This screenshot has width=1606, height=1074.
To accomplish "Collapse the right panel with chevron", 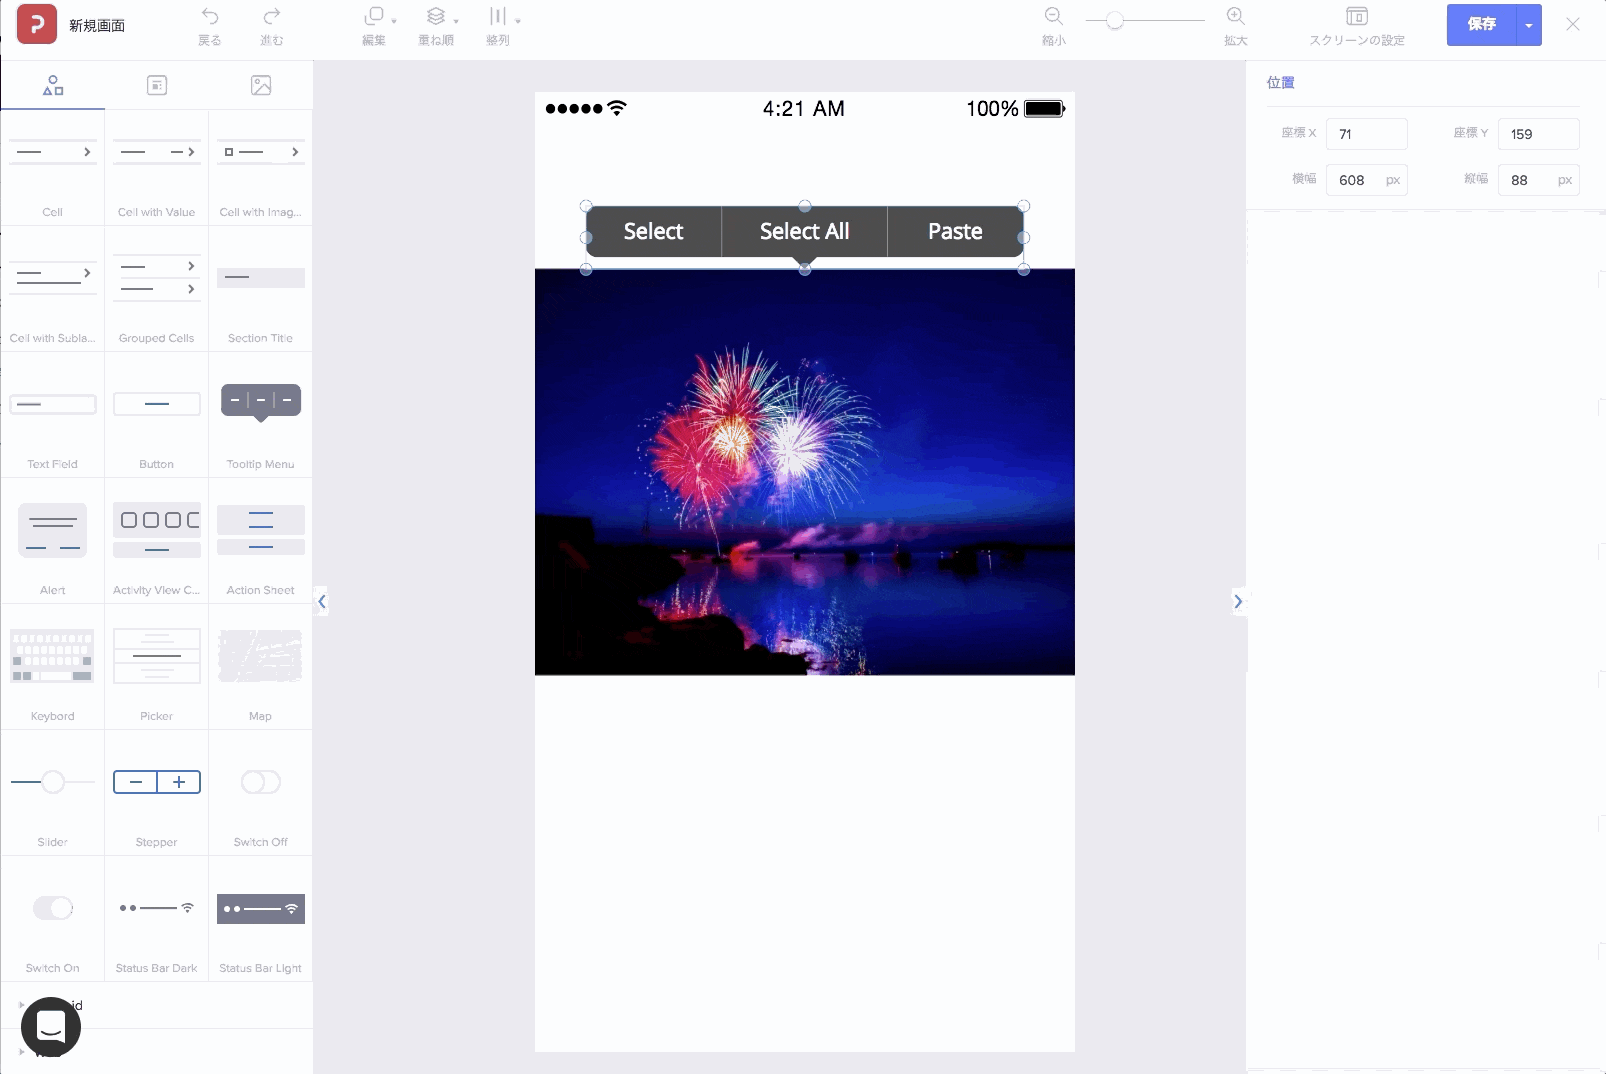I will (1238, 601).
